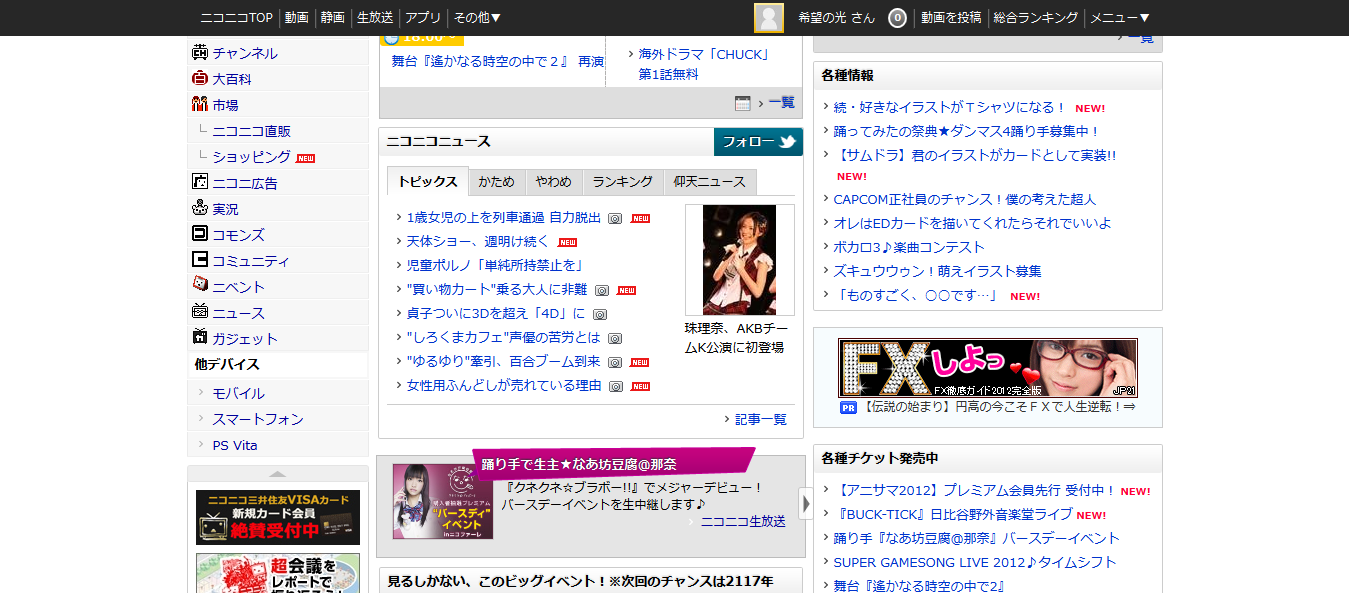
Task: Collapse sidebar with the up arrow bar
Action: pyautogui.click(x=278, y=474)
